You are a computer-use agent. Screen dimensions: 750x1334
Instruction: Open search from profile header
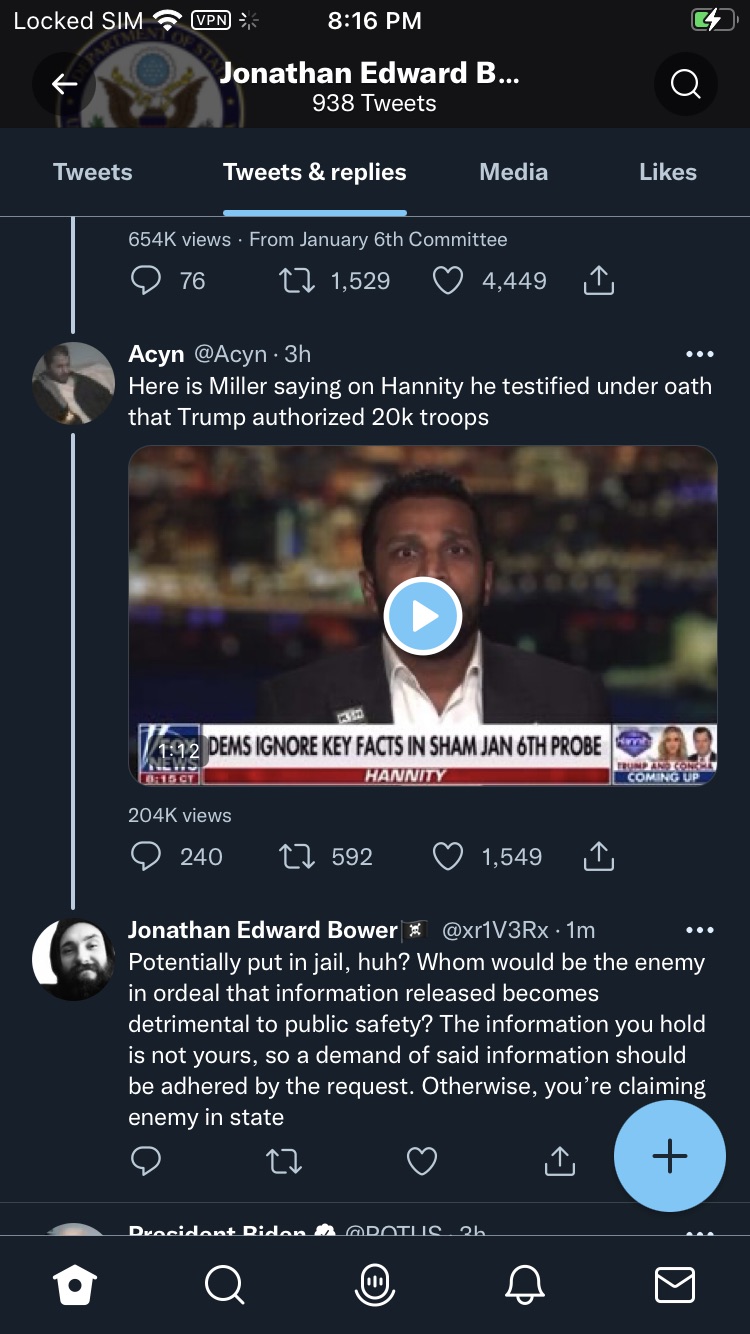point(685,84)
